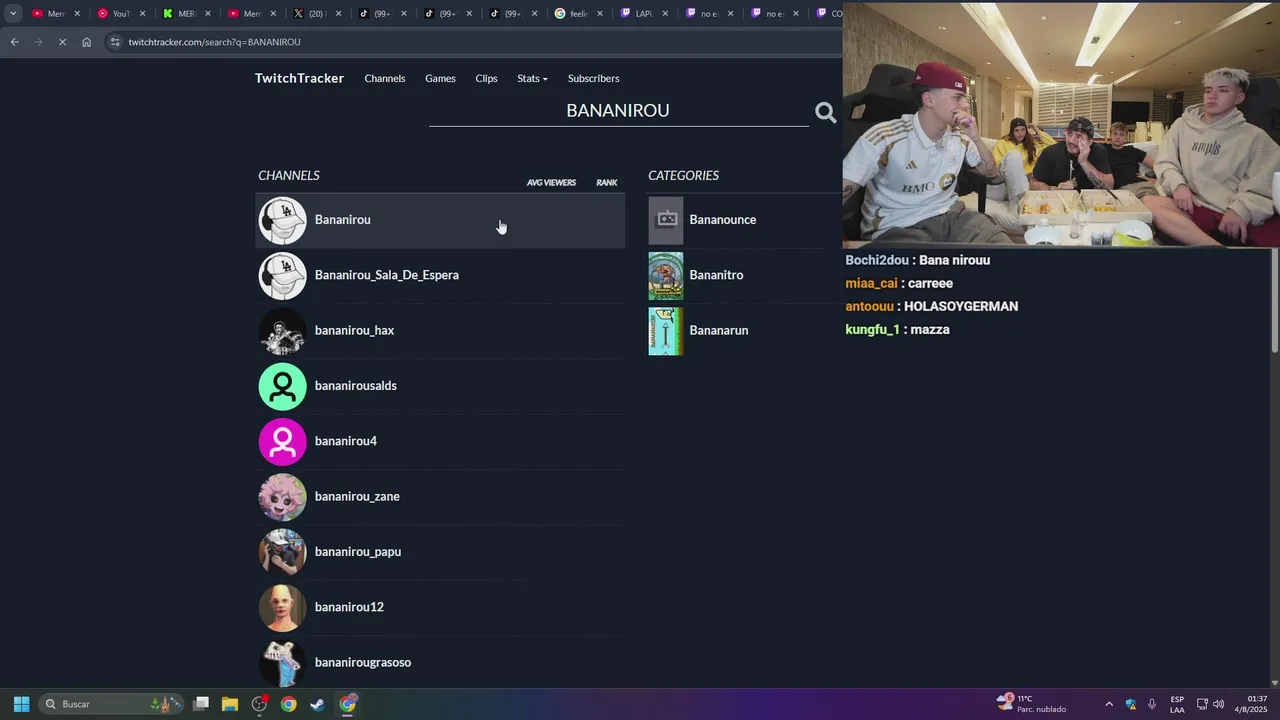Screen dimensions: 1280x720
Task: Open the Subscribers menu item
Action: click(593, 78)
